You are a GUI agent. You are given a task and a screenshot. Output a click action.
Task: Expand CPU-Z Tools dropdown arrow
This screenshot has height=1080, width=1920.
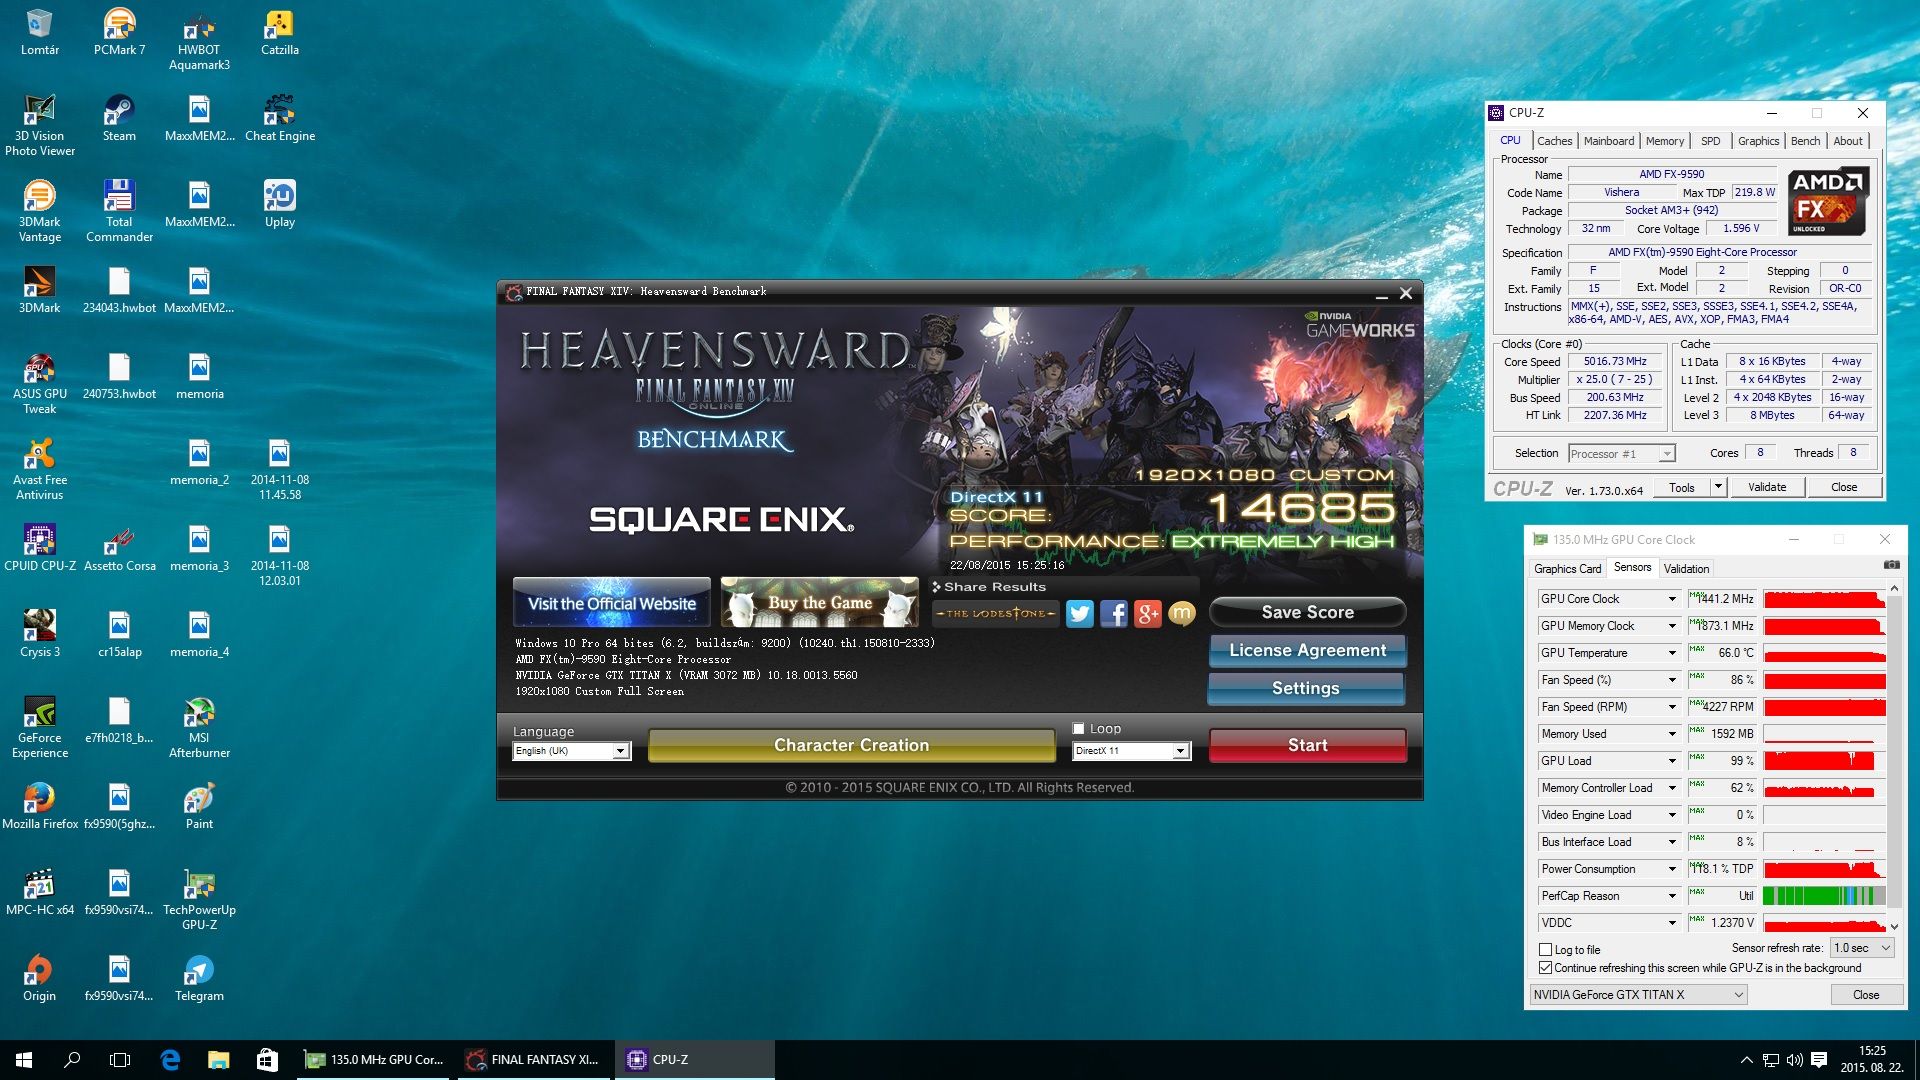[1718, 487]
